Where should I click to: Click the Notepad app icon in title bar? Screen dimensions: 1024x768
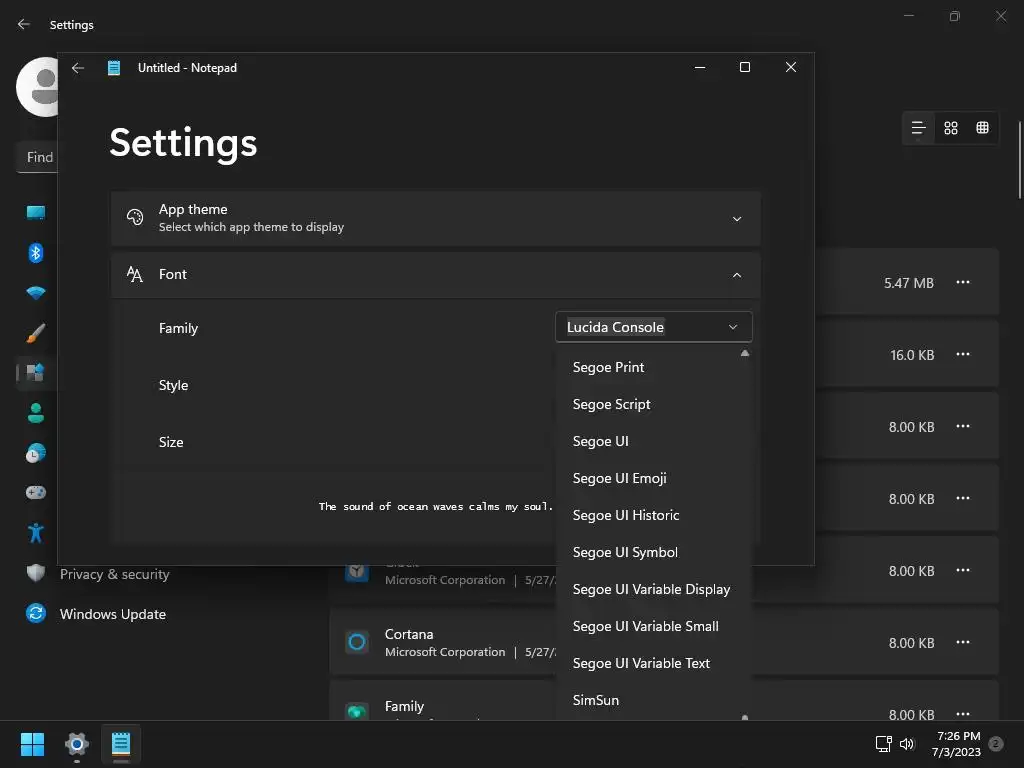(114, 67)
